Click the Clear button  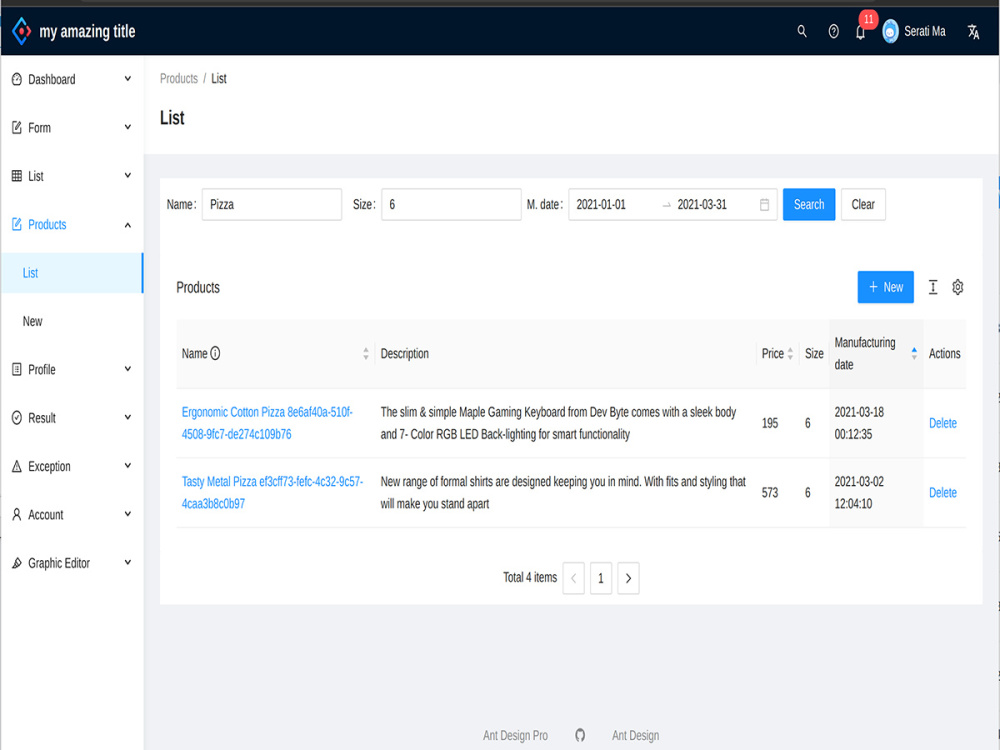863,205
